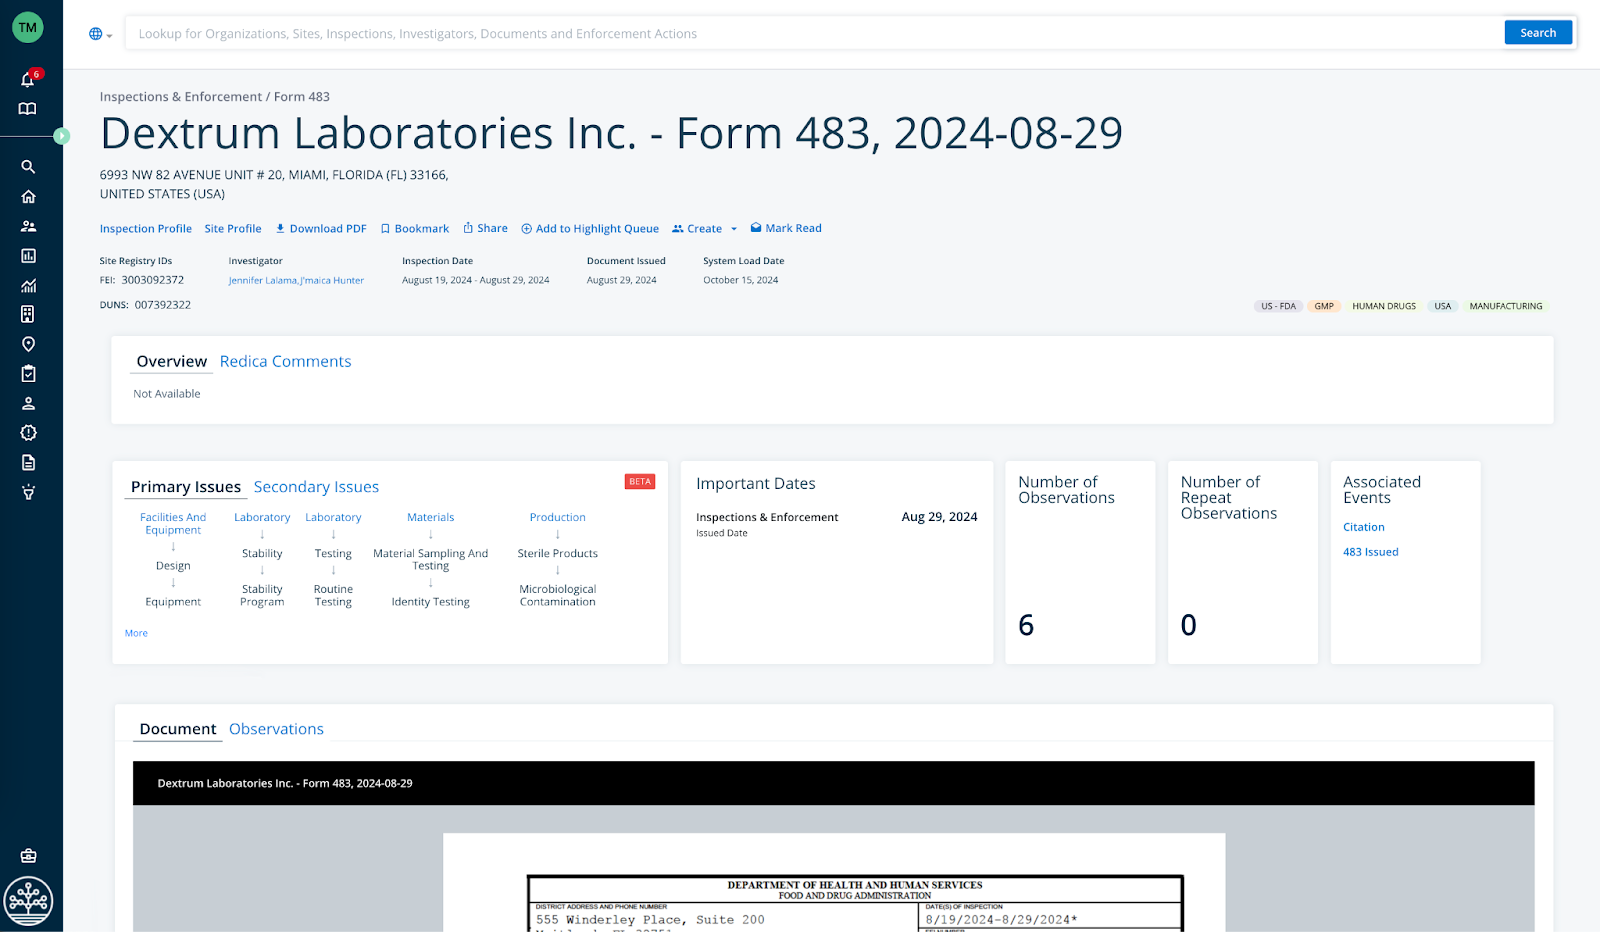This screenshot has width=1600, height=932.
Task: Bookmark this Form 483
Action: coord(414,228)
